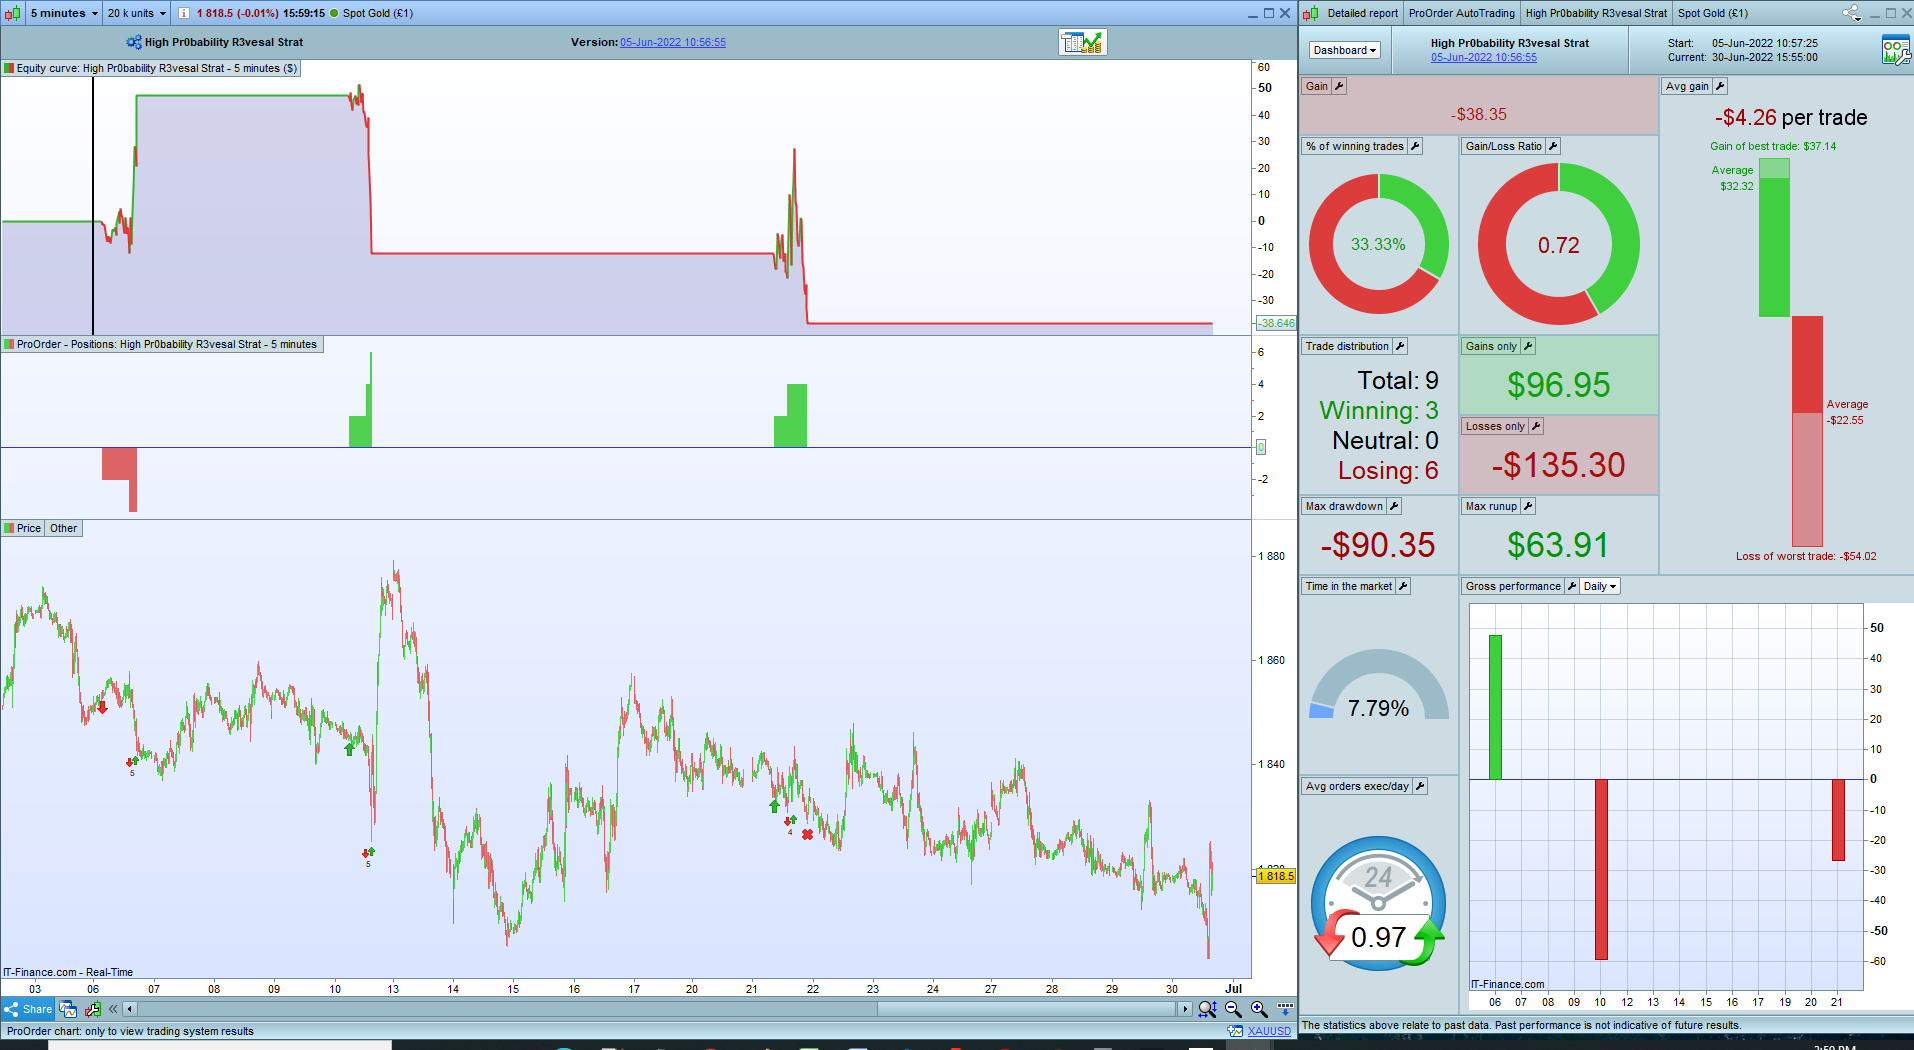Click the Avg gain widget wrench icon
The width and height of the screenshot is (1914, 1050).
1720,86
